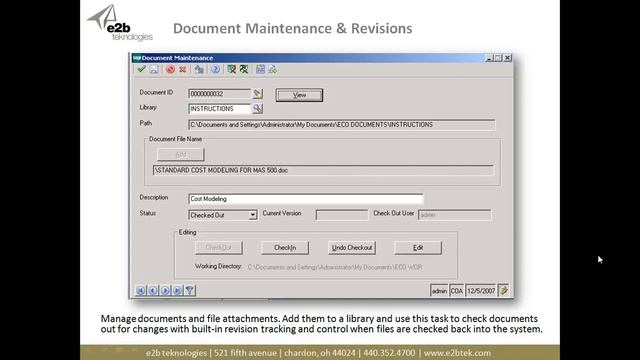
Task: Open the blue question-mark help icon
Action: tap(216, 69)
